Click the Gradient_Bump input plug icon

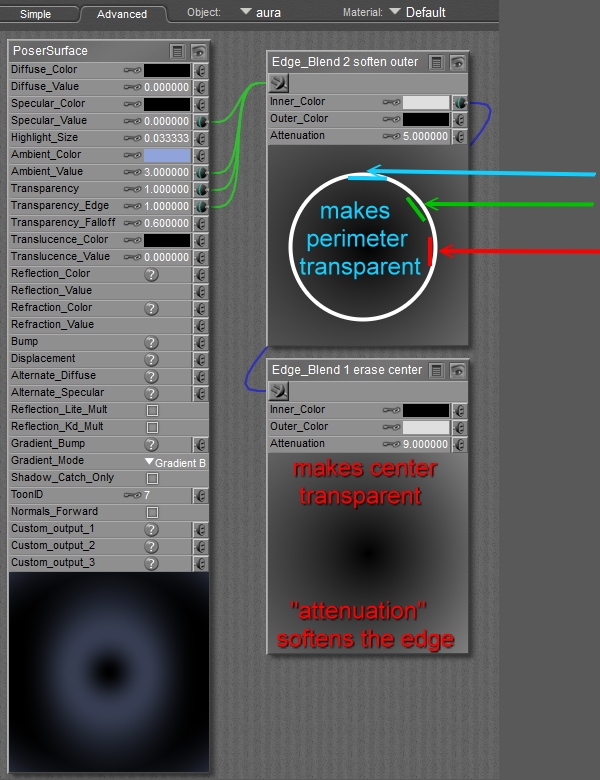(200, 444)
